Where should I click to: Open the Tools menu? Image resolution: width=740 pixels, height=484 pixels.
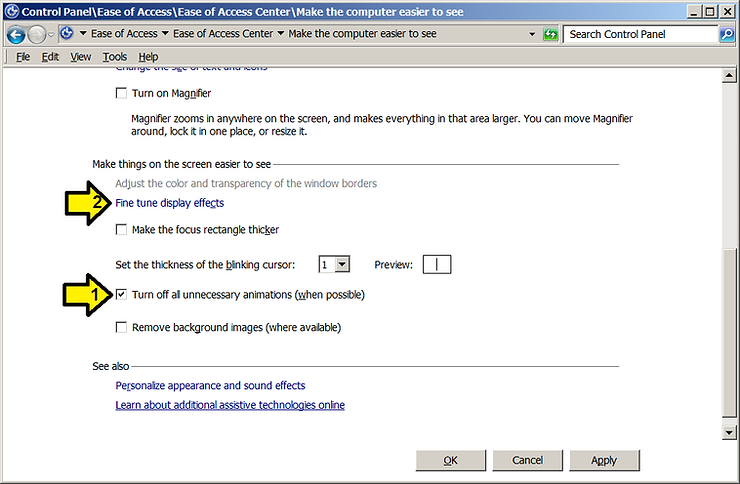coord(115,57)
